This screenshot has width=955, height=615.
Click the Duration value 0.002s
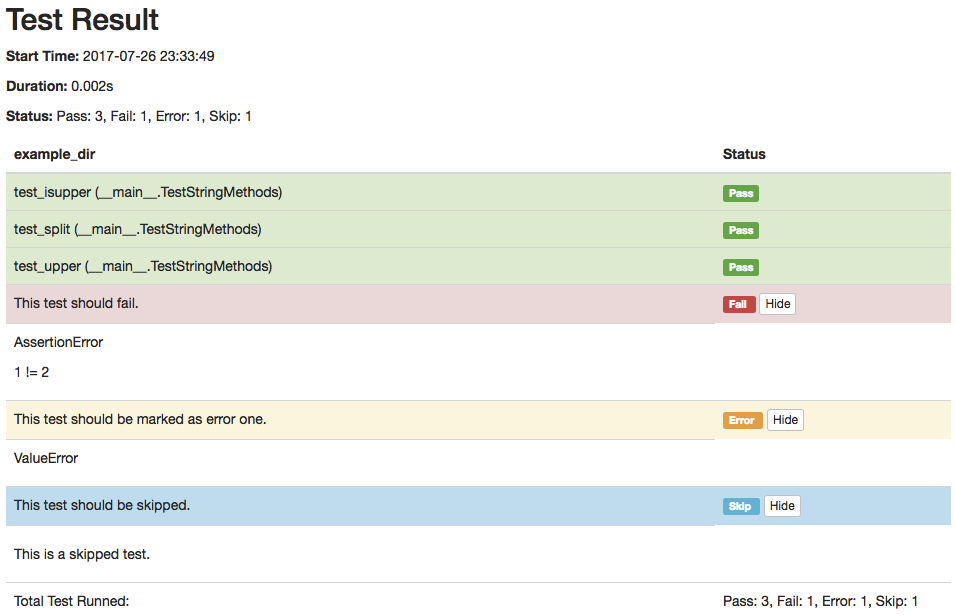click(x=92, y=86)
